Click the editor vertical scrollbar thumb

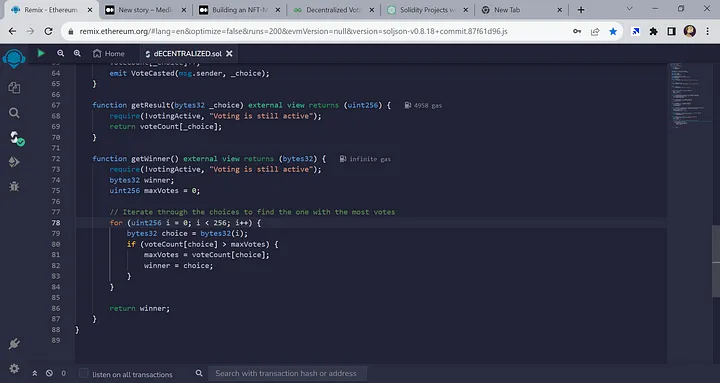click(716, 261)
